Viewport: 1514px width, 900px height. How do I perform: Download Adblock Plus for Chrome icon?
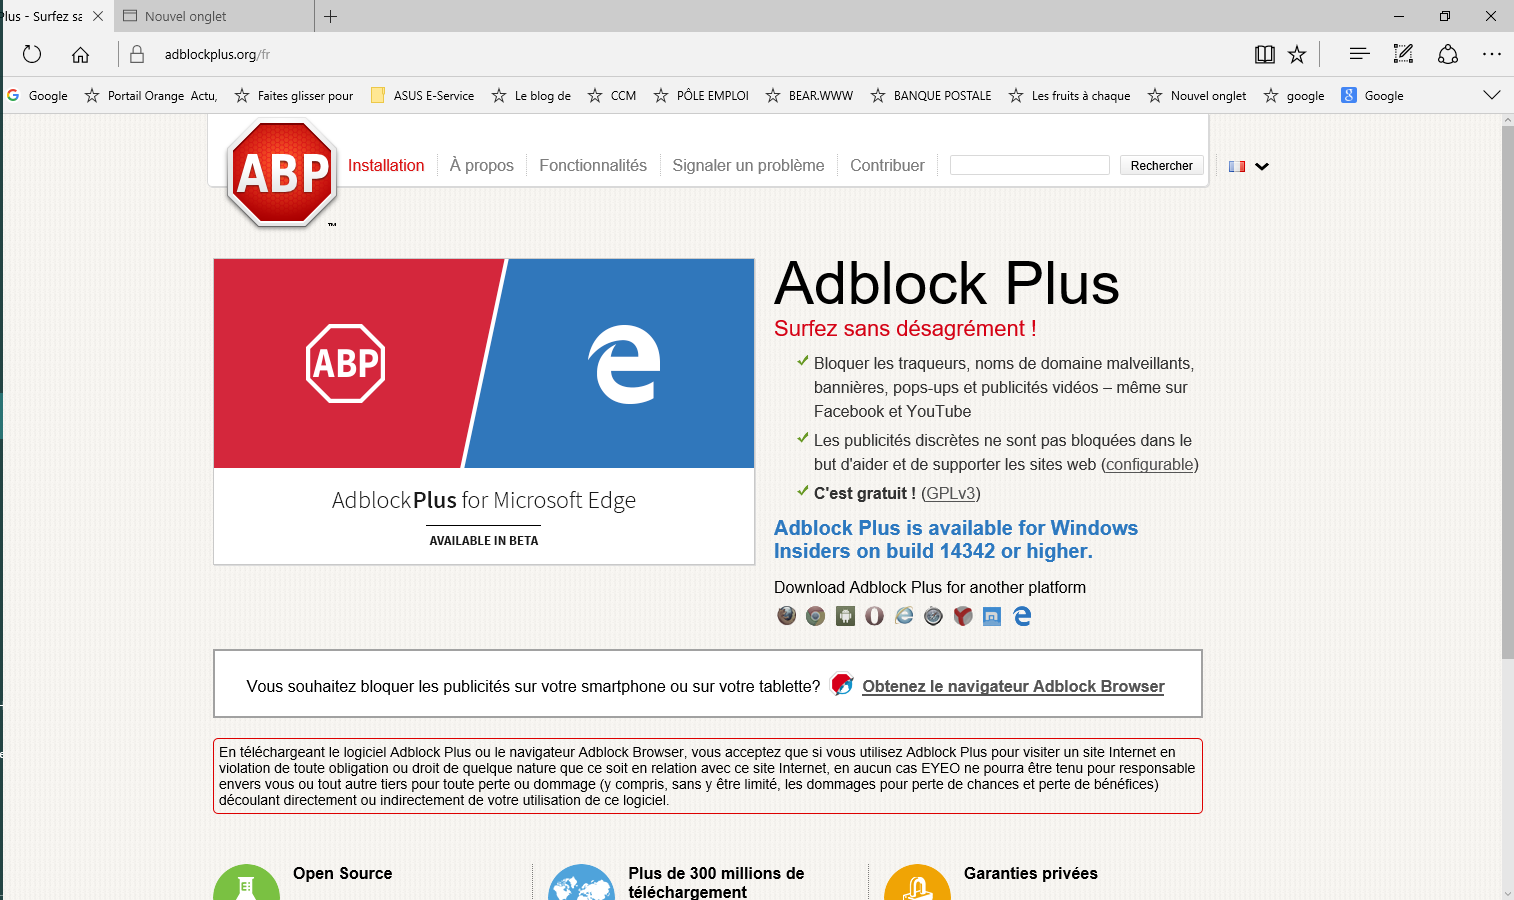pyautogui.click(x=816, y=616)
